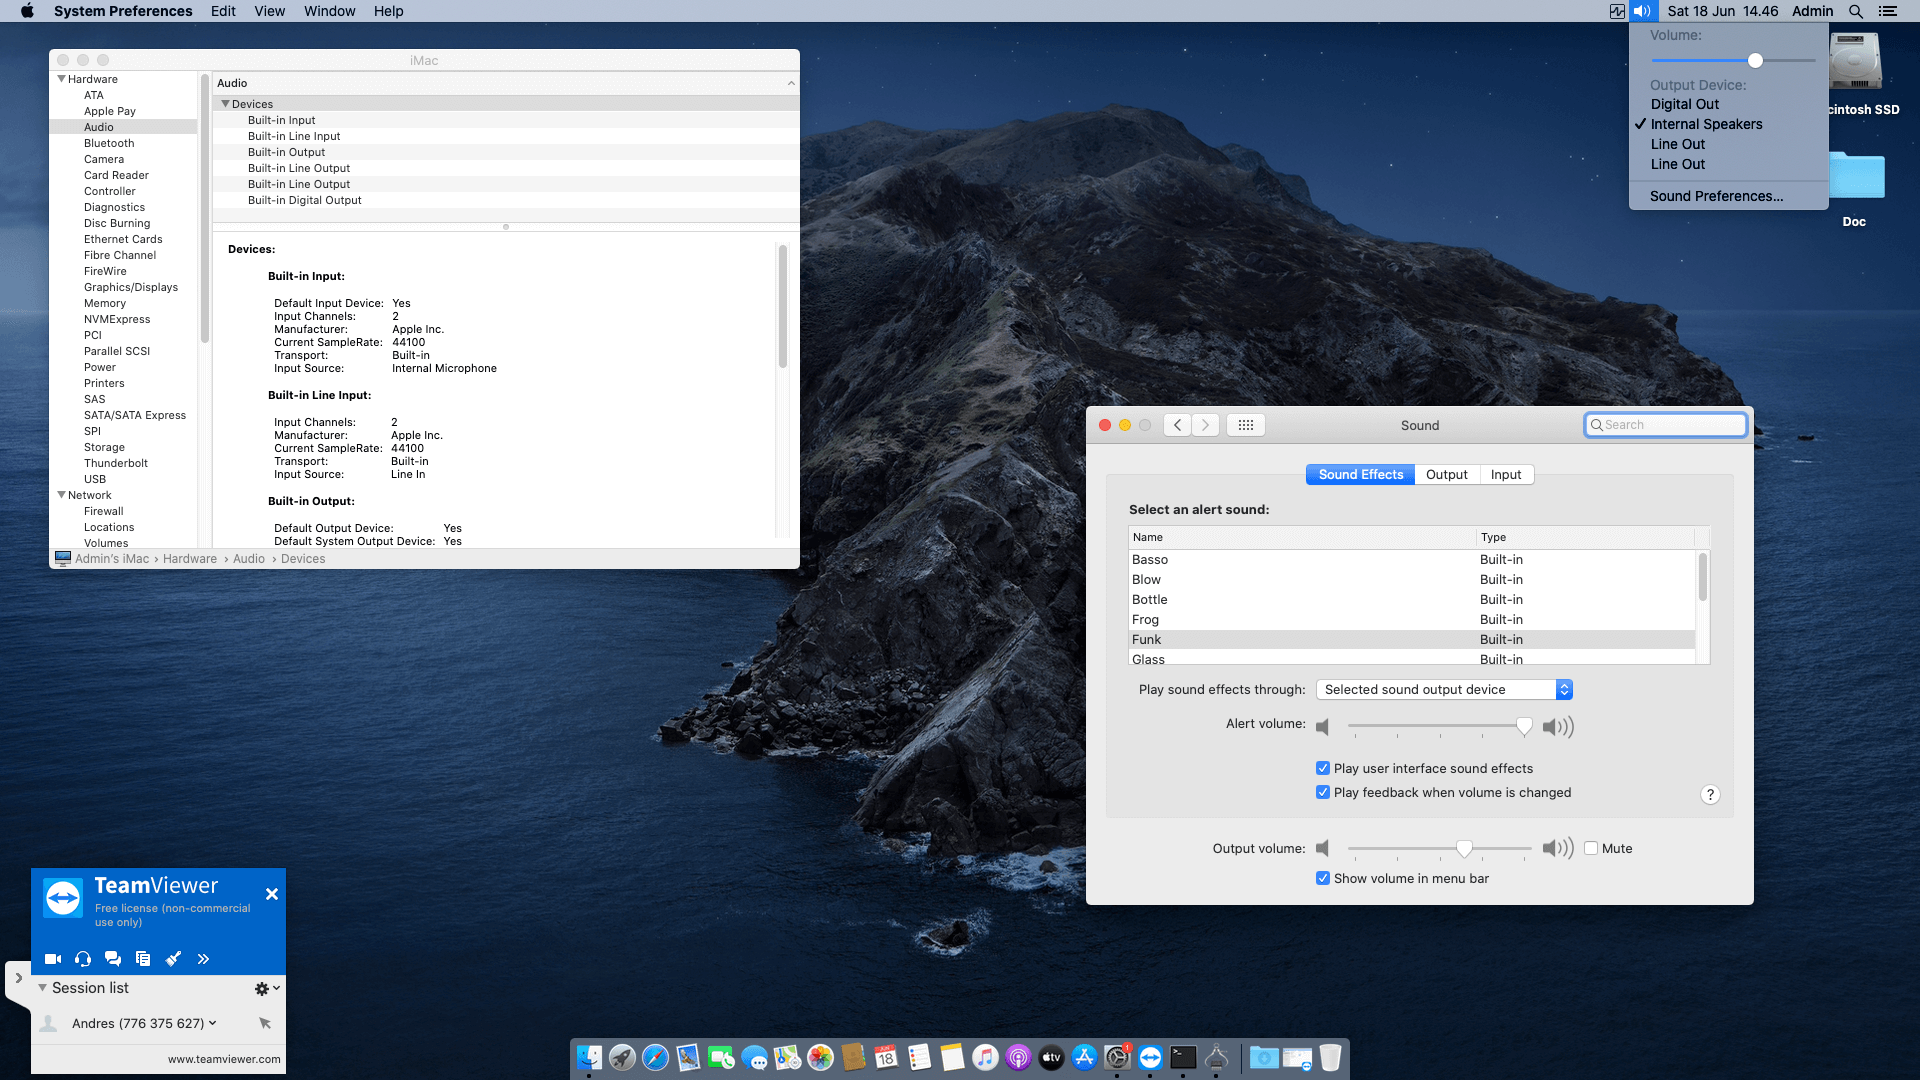This screenshot has height=1080, width=1920.
Task: Open Terminal from the Dock
Action: (x=1183, y=1057)
